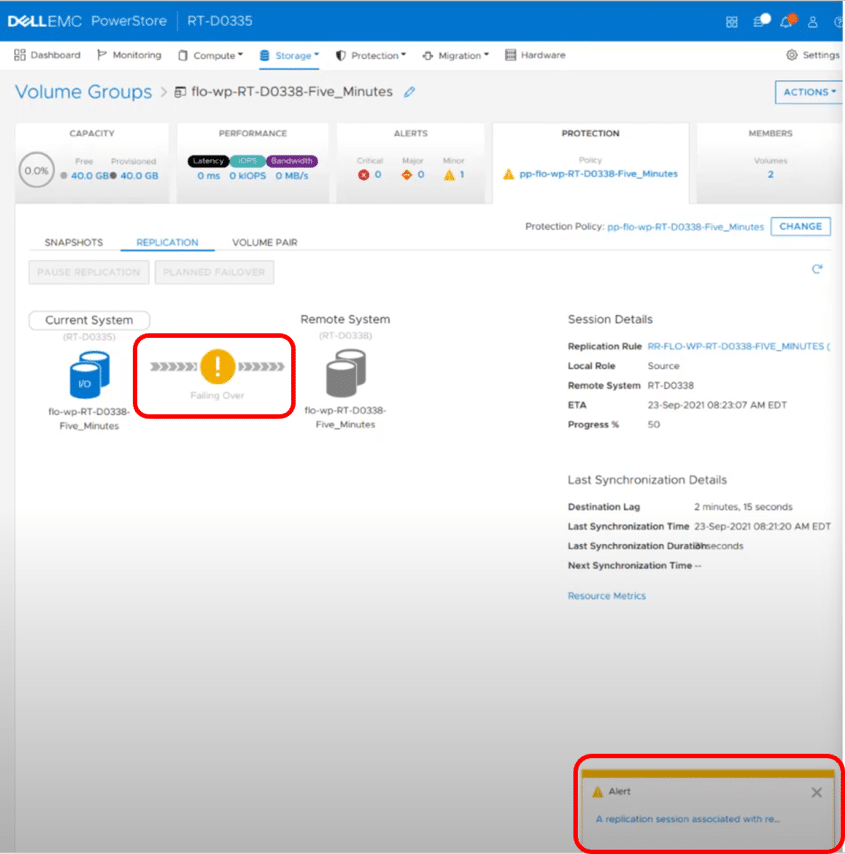Click the Migration icon in navigation
Viewport: 845px width, 854px height.
pos(428,56)
